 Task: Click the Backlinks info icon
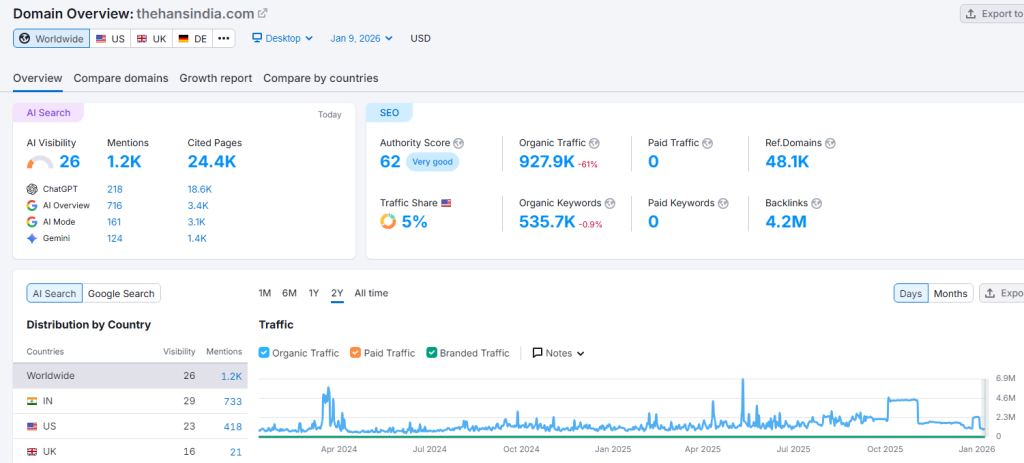pyautogui.click(x=817, y=203)
